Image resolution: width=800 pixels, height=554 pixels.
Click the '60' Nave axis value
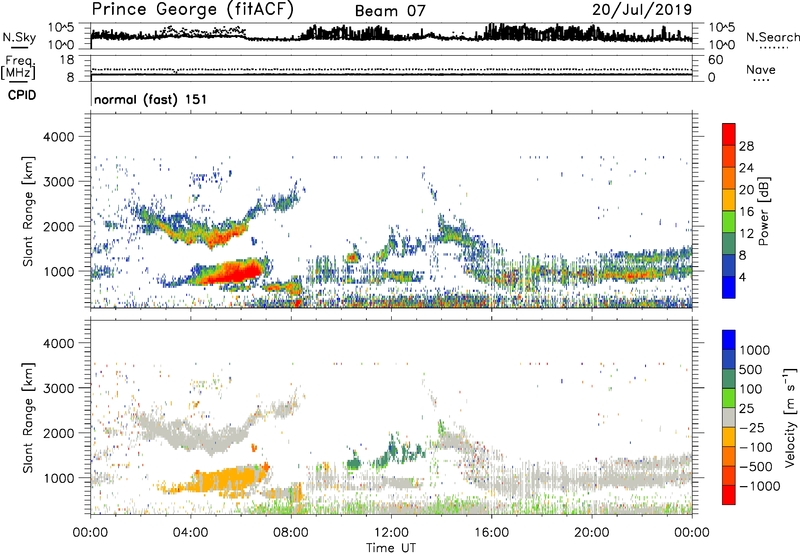click(x=715, y=60)
